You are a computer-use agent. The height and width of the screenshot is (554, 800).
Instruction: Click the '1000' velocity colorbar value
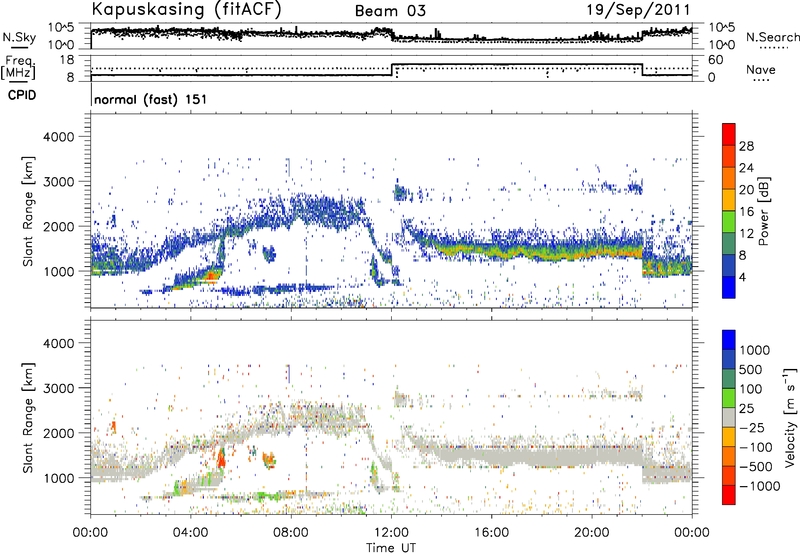(x=754, y=350)
